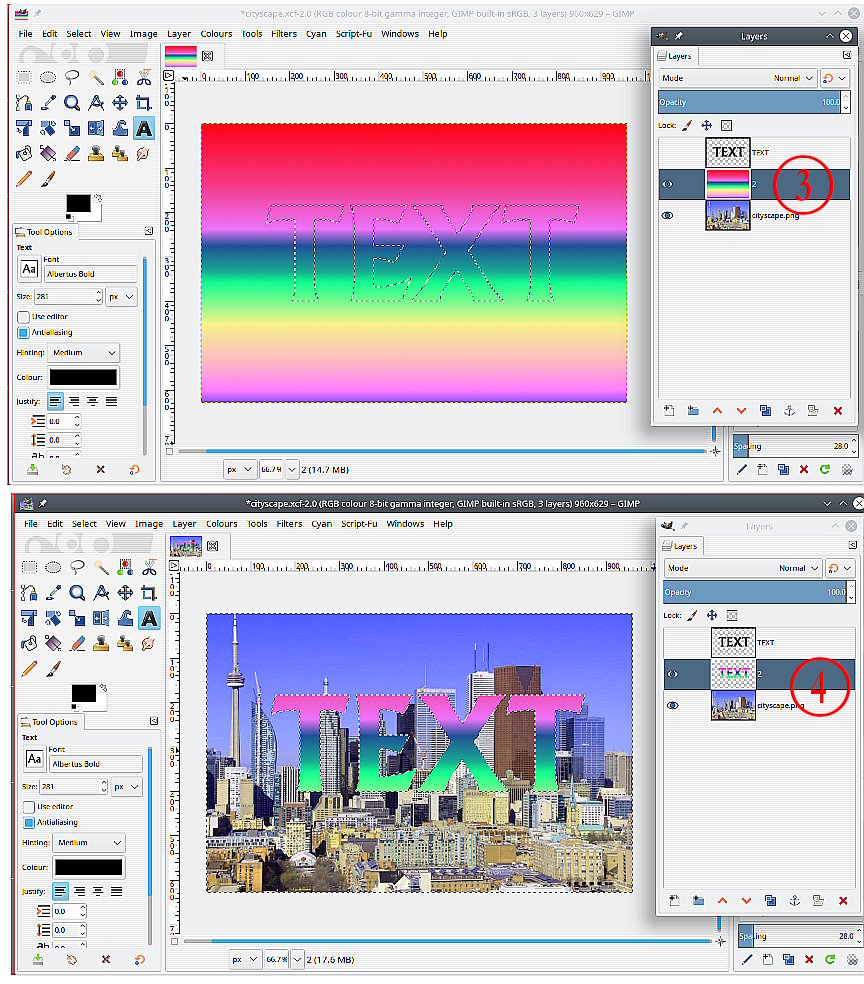Choose the Zoom magnifier tool in the bottom toolbox
Image resolution: width=864 pixels, height=984 pixels.
pyautogui.click(x=77, y=593)
